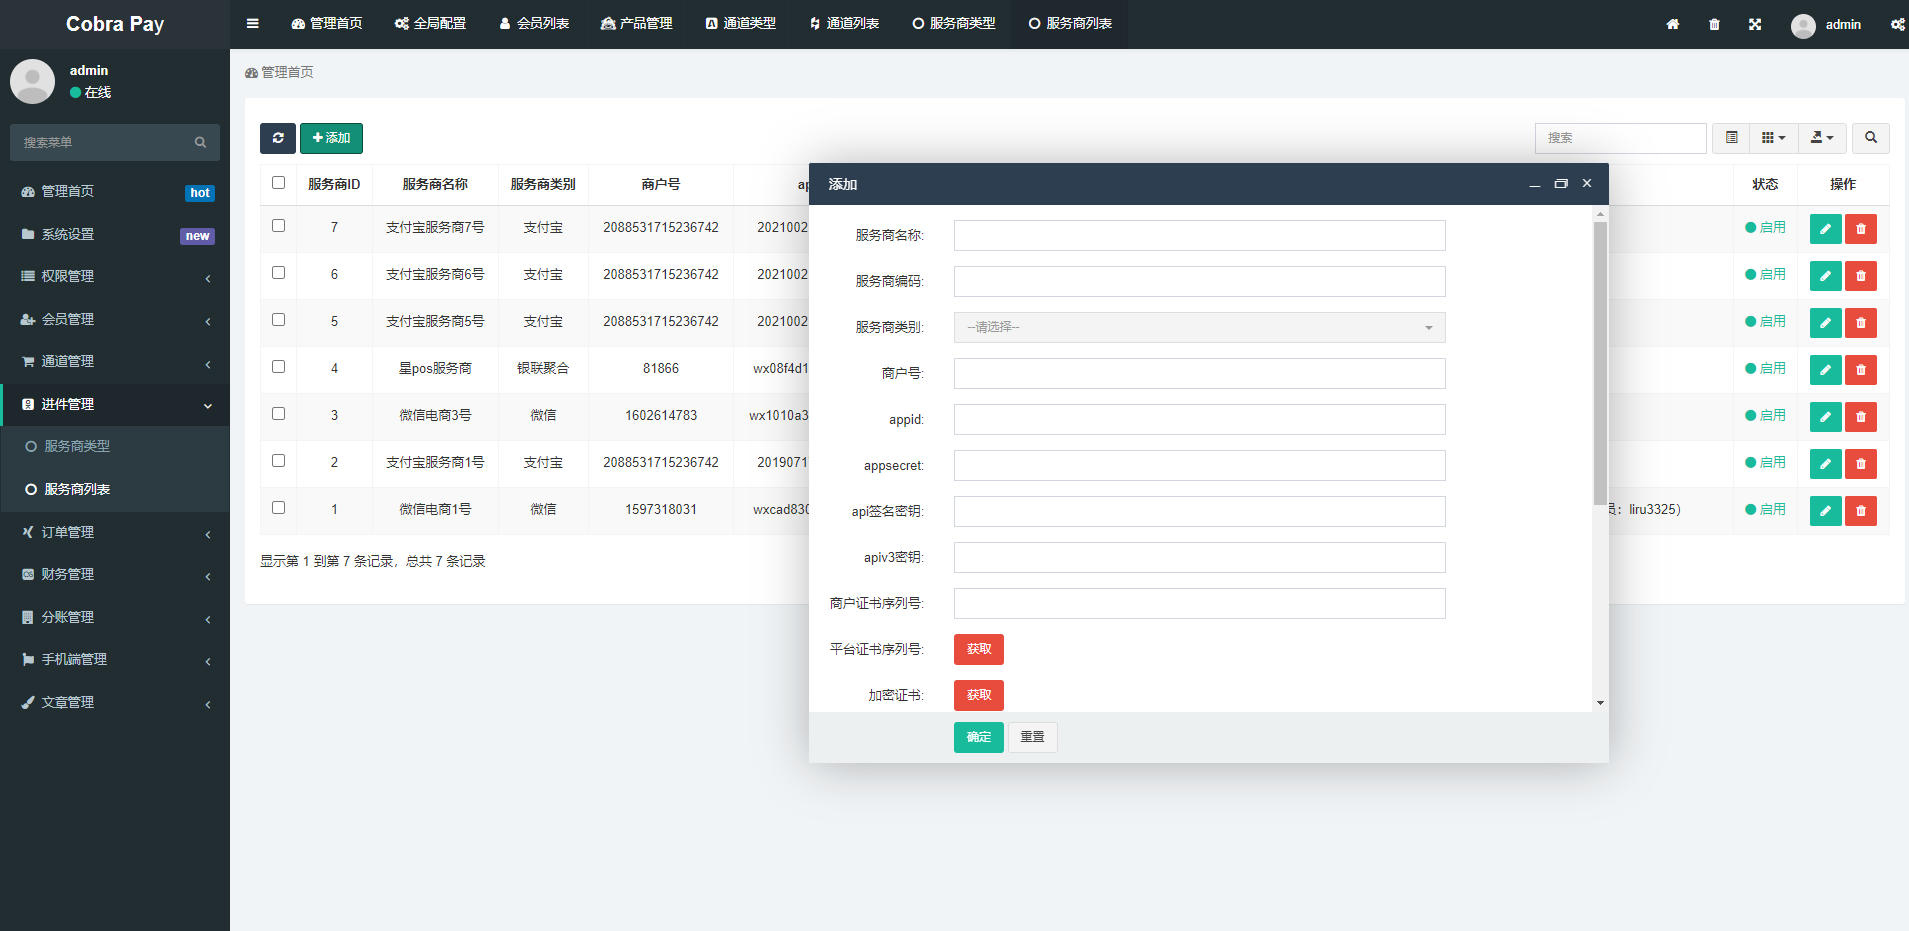Viewport: 1909px width, 931px height.
Task: Select the checkbox for 微信电商1号 row
Action: tap(278, 508)
